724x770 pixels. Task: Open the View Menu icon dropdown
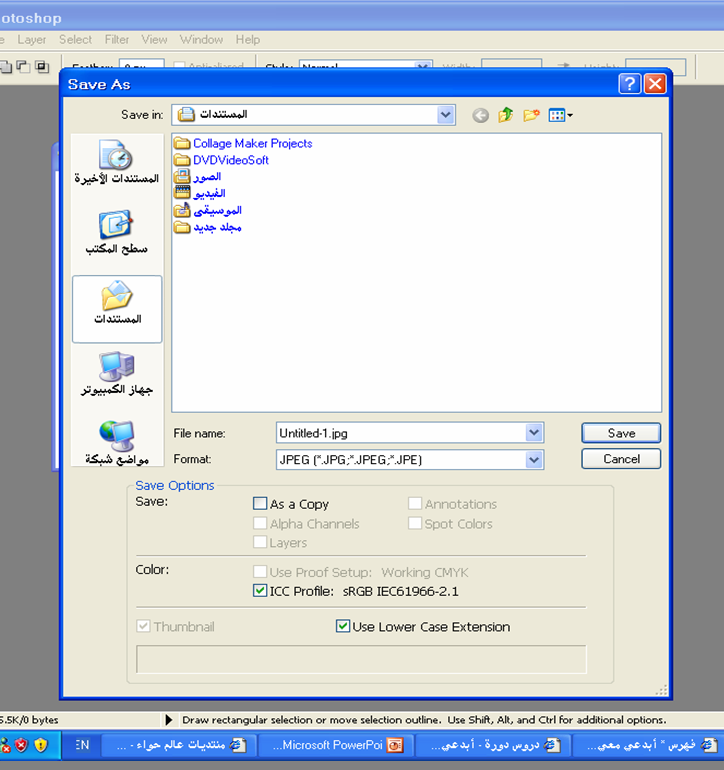pos(560,115)
